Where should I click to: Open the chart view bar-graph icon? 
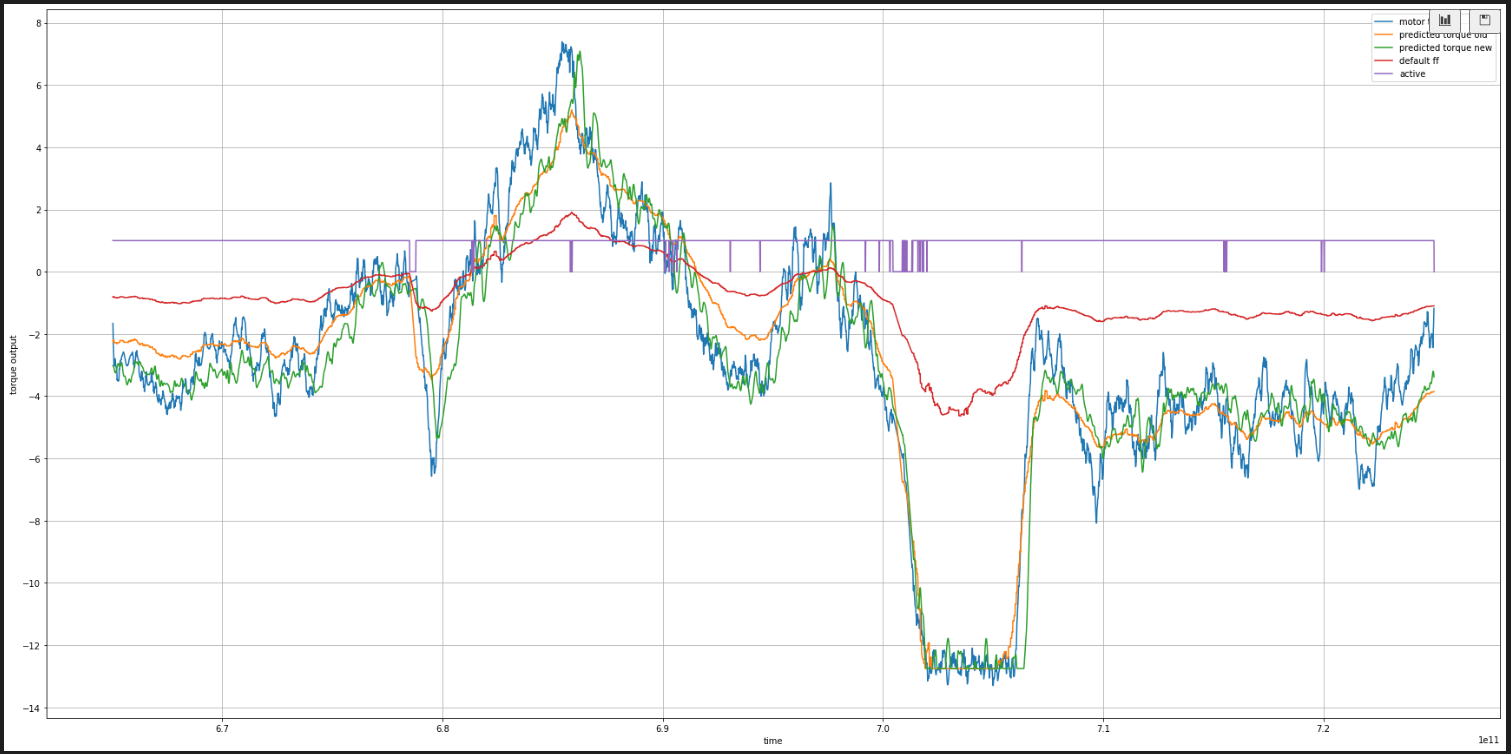click(1445, 20)
